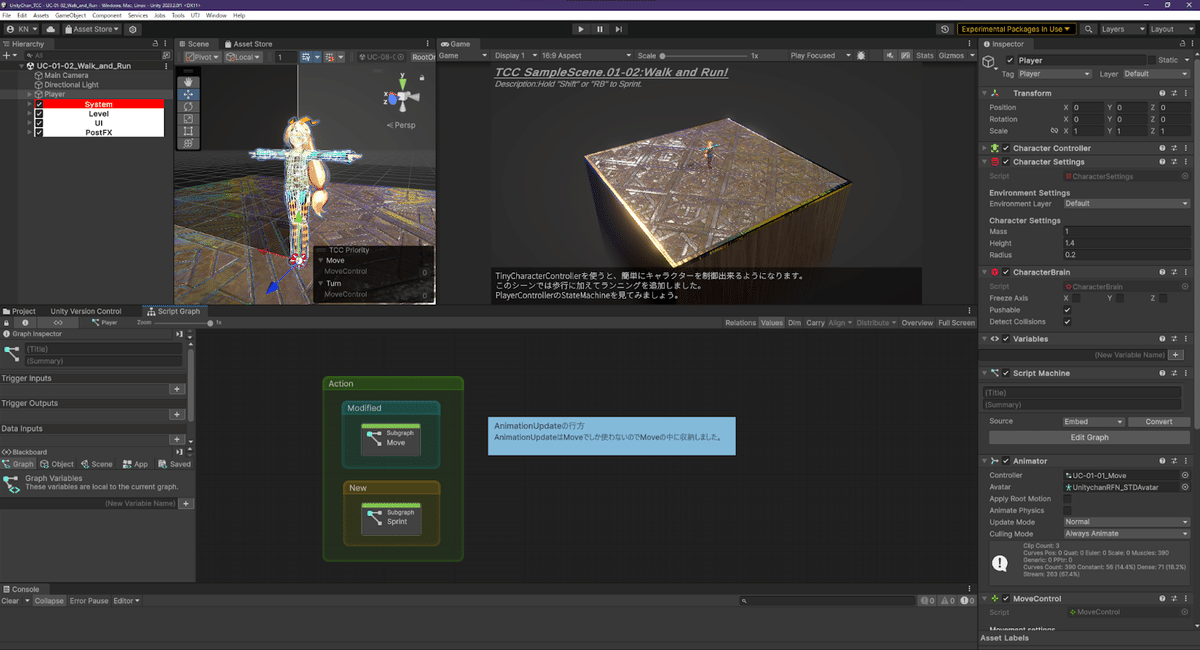This screenshot has width=1200, height=650.
Task: Open the Culling Mode dropdown
Action: click(1127, 534)
